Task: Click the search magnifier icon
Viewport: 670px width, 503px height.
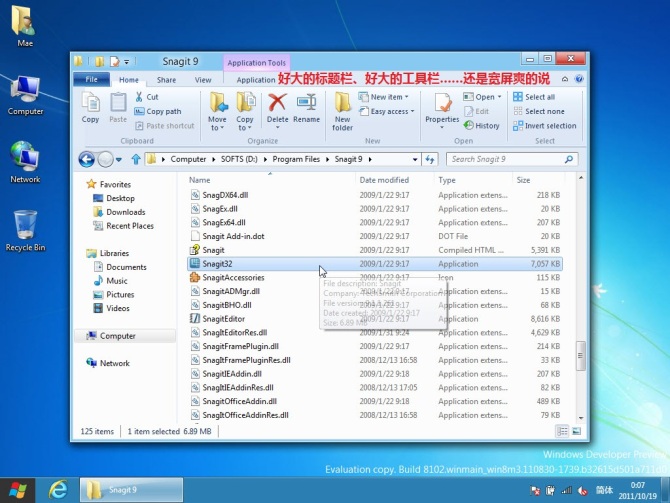Action: pyautogui.click(x=569, y=159)
